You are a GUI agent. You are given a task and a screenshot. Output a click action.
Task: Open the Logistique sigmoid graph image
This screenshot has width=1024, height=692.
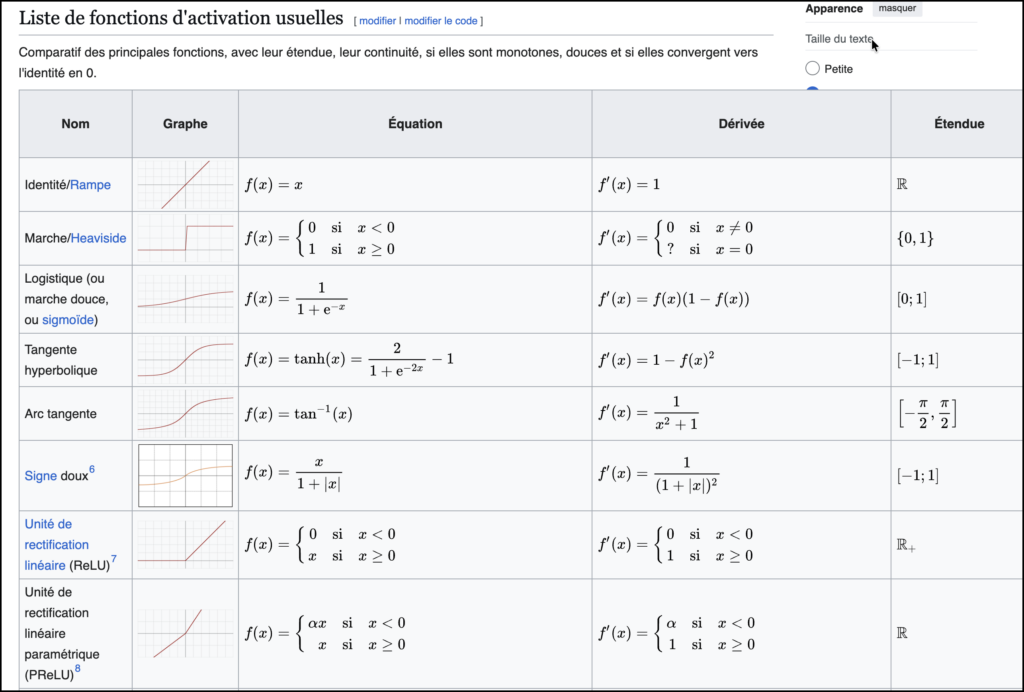[x=185, y=299]
